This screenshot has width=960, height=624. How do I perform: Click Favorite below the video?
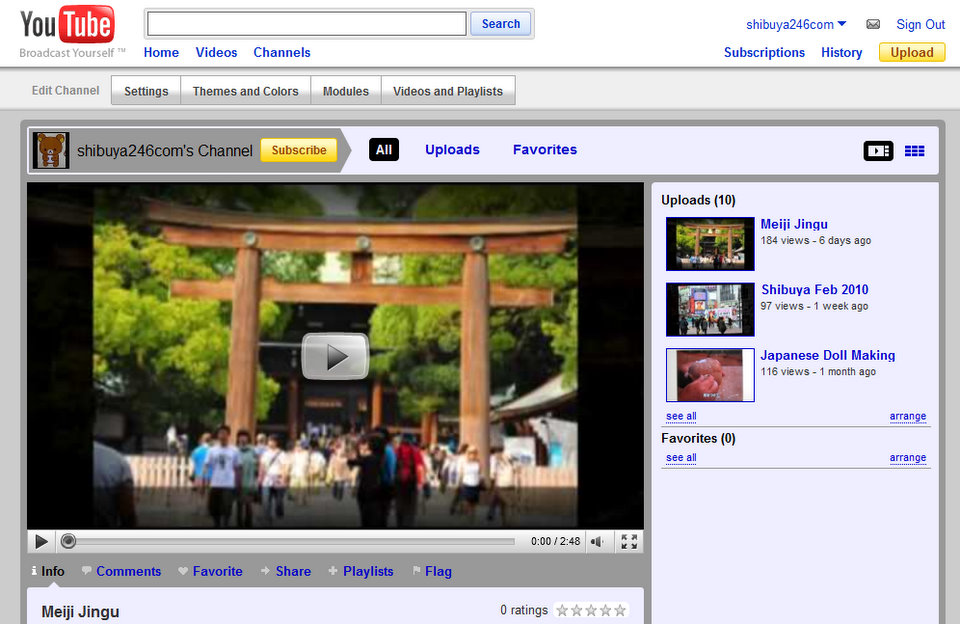(211, 571)
